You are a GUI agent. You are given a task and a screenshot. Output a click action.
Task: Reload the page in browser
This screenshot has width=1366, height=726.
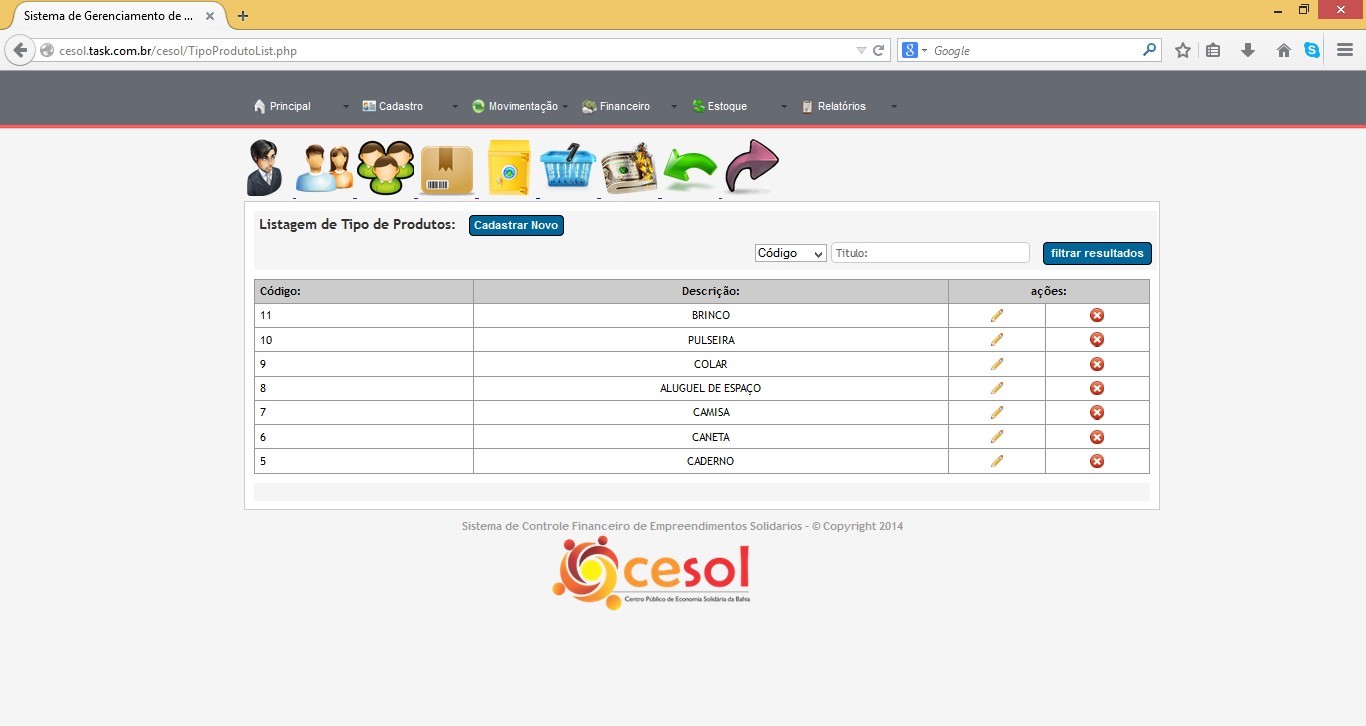coord(879,50)
